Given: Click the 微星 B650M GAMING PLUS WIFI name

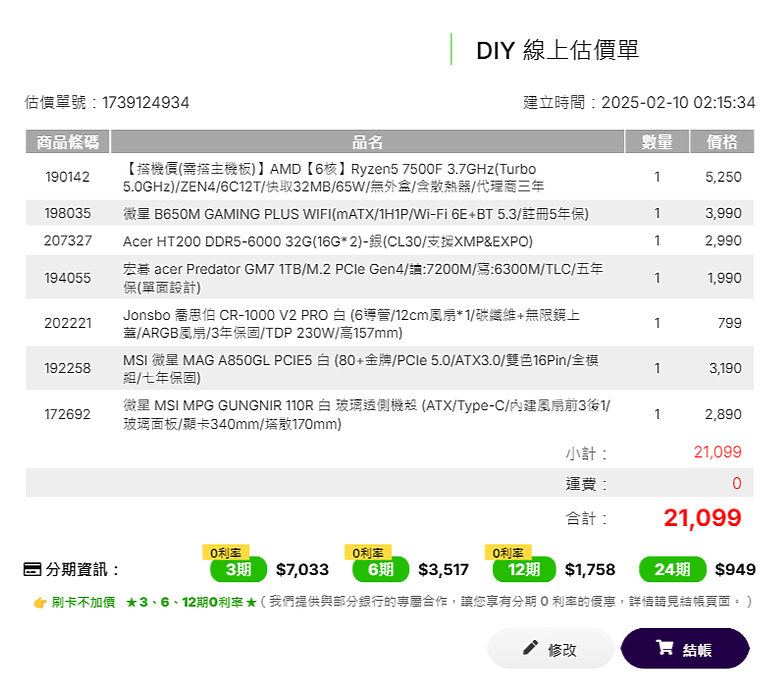Looking at the screenshot, I should [x=356, y=214].
